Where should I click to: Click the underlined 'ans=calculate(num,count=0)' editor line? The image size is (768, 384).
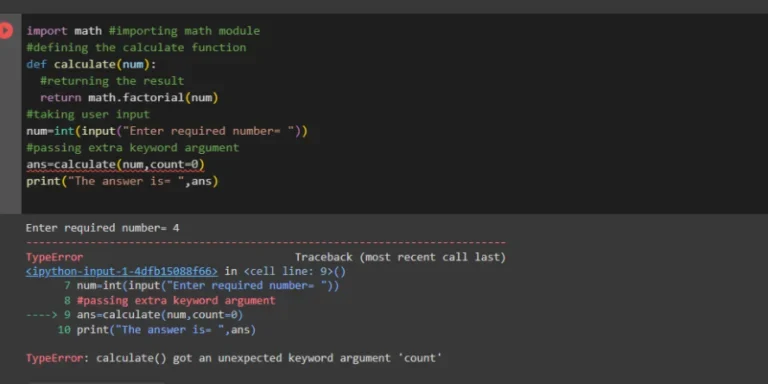click(116, 164)
